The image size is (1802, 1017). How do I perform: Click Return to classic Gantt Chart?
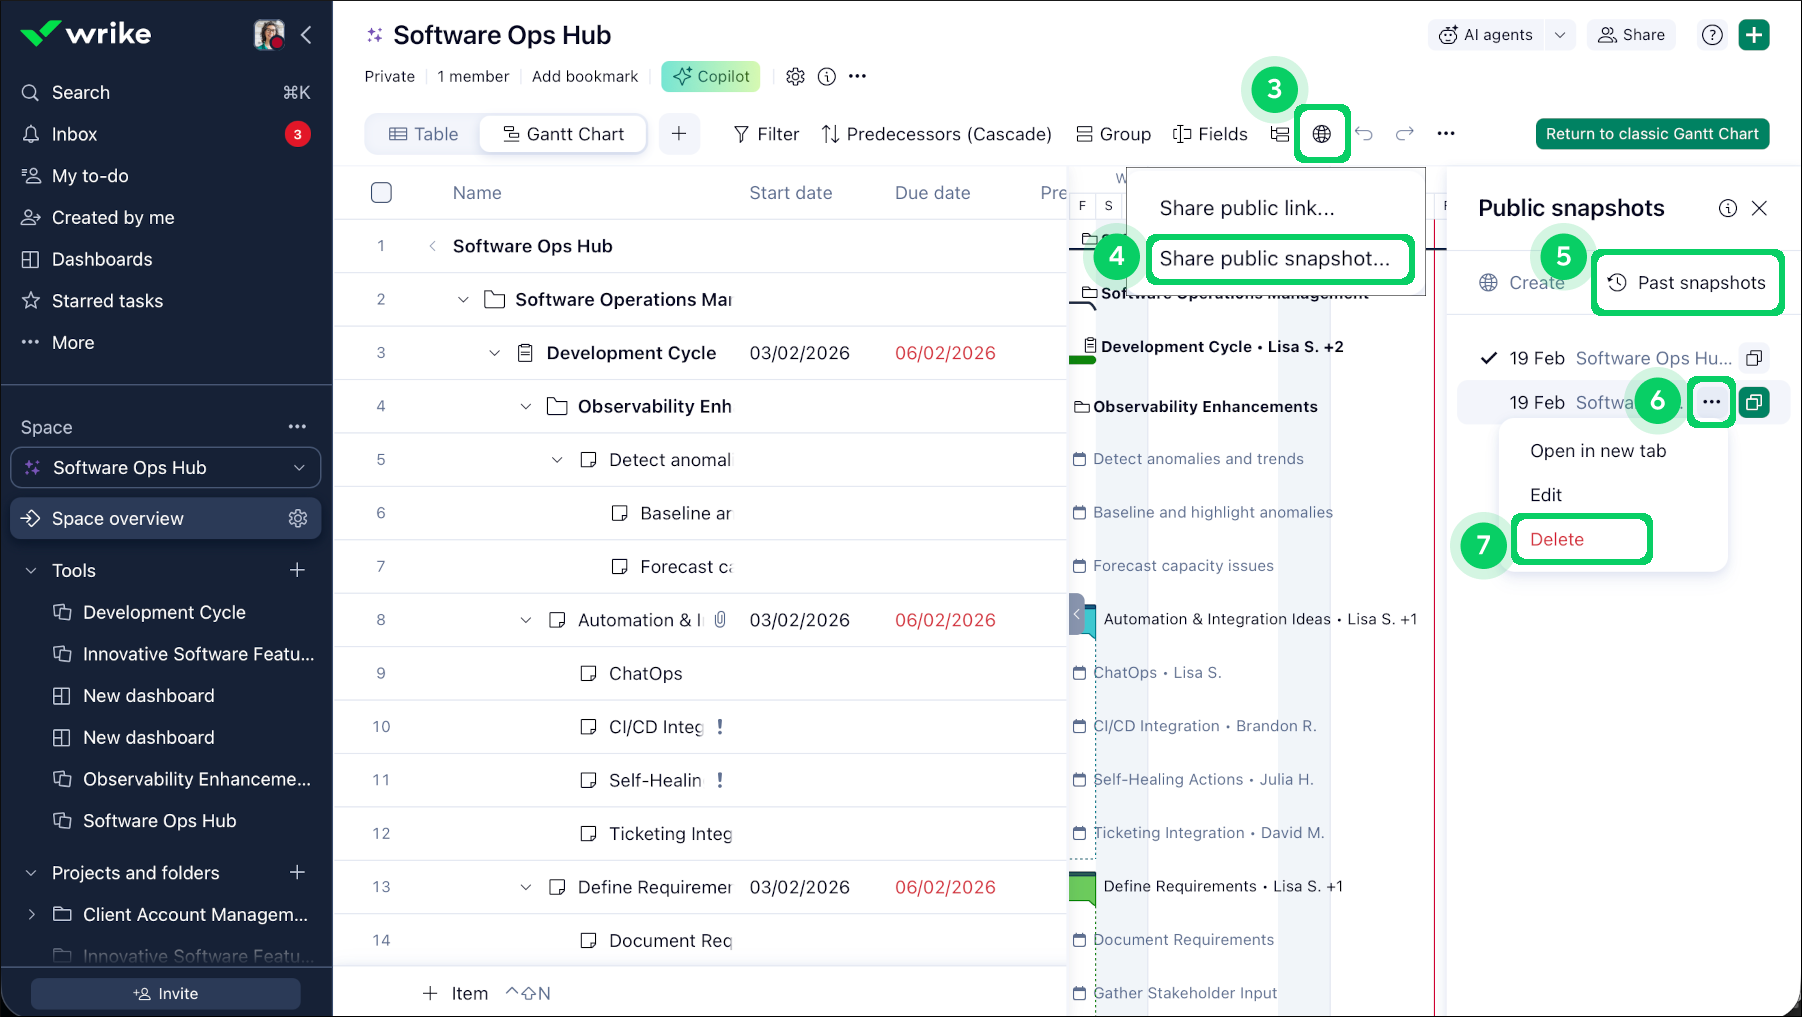(1652, 134)
